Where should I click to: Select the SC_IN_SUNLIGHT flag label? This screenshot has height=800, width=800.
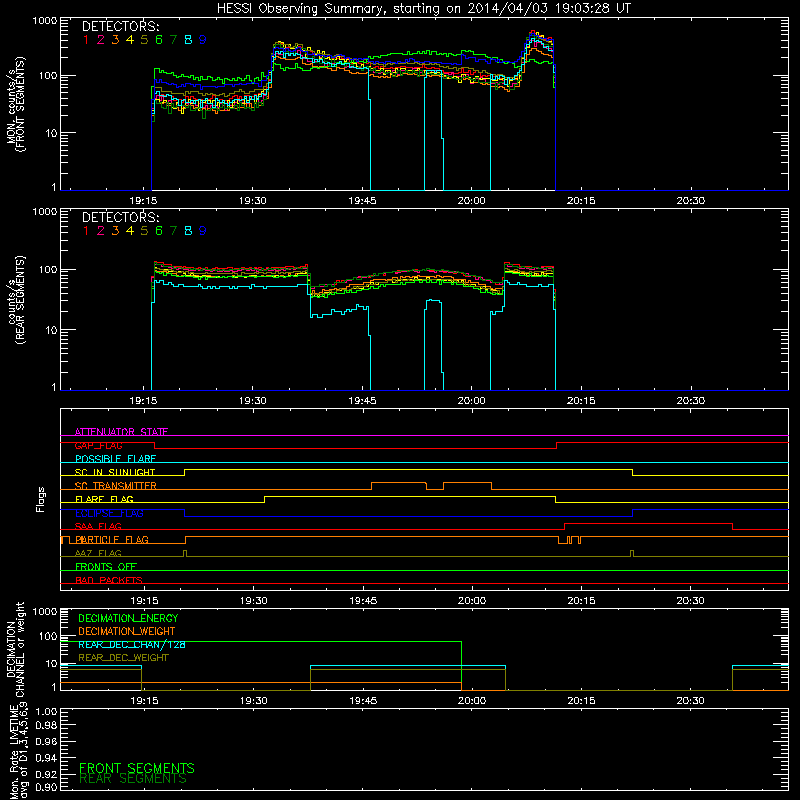115,472
